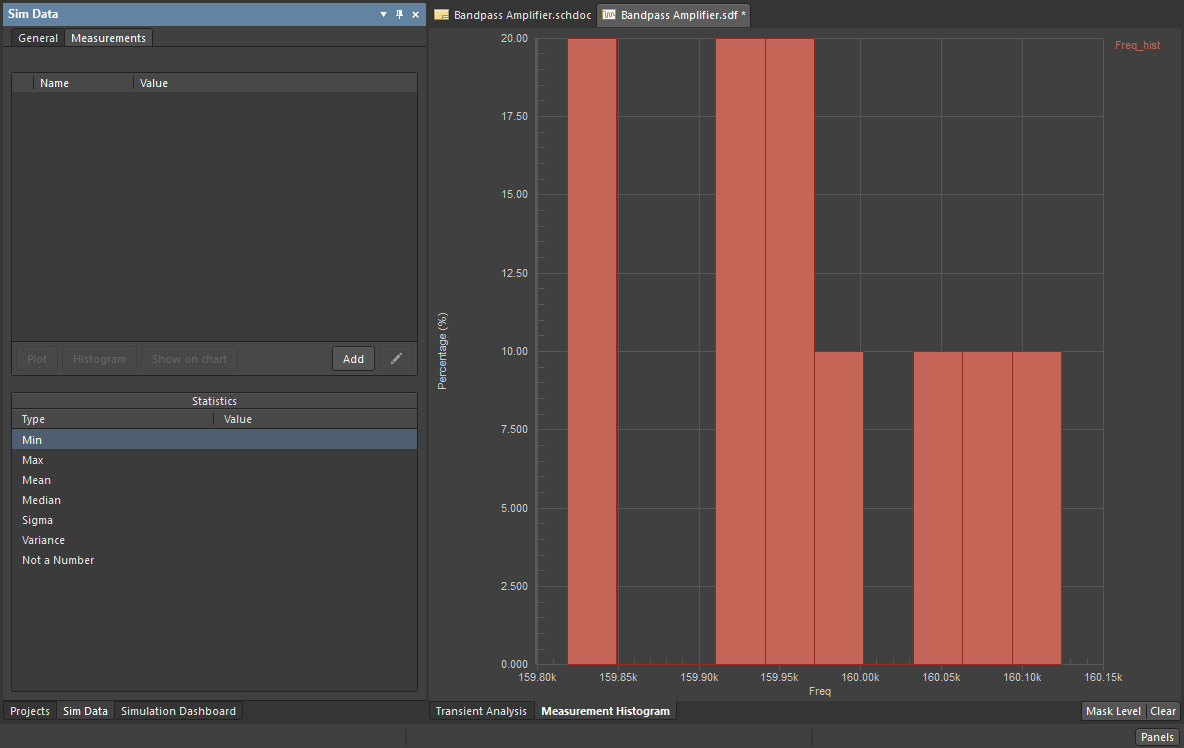Switch to the Measurements tab

point(108,38)
